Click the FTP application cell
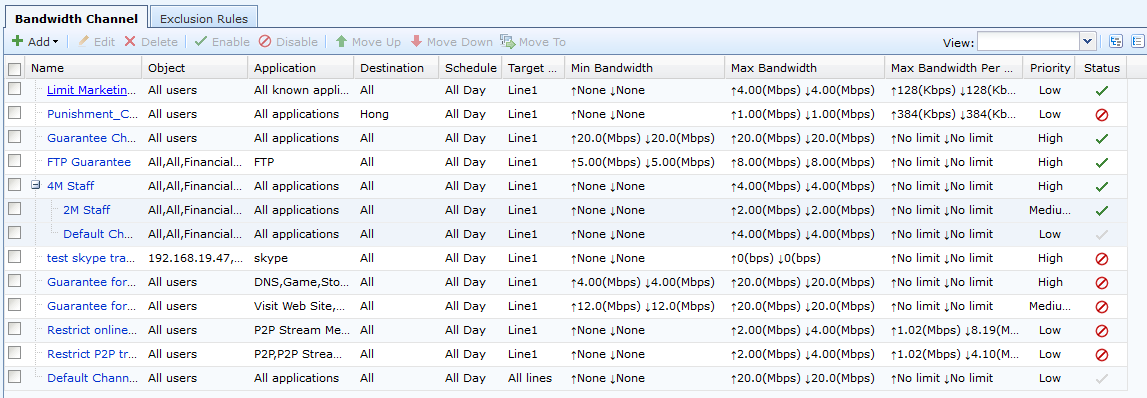Viewport: 1147px width, 398px height. [x=264, y=162]
